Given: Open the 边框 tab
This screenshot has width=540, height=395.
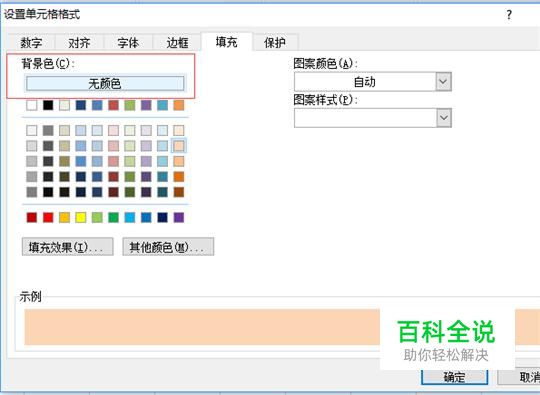Looking at the screenshot, I should [x=177, y=42].
